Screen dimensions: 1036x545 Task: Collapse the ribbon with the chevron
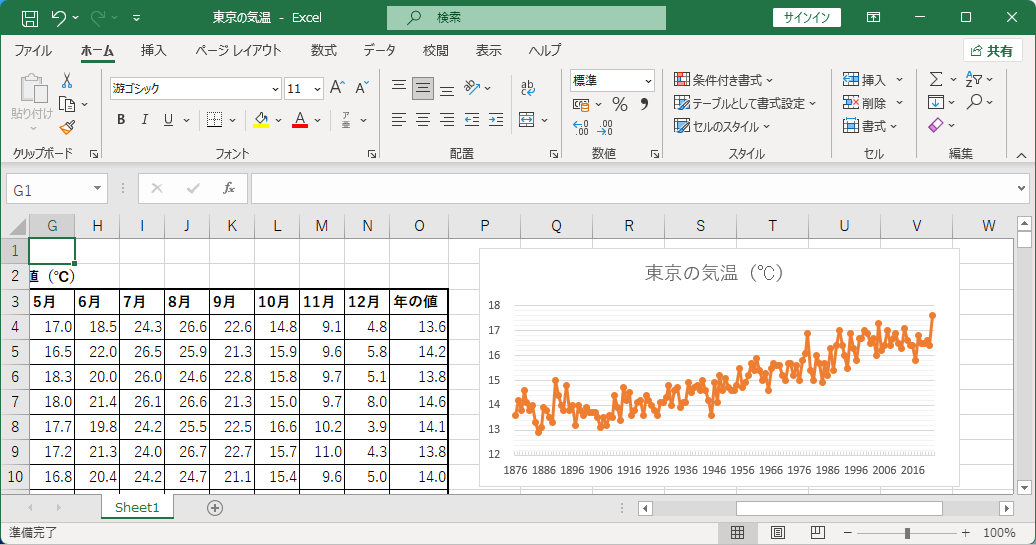pyautogui.click(x=1021, y=155)
